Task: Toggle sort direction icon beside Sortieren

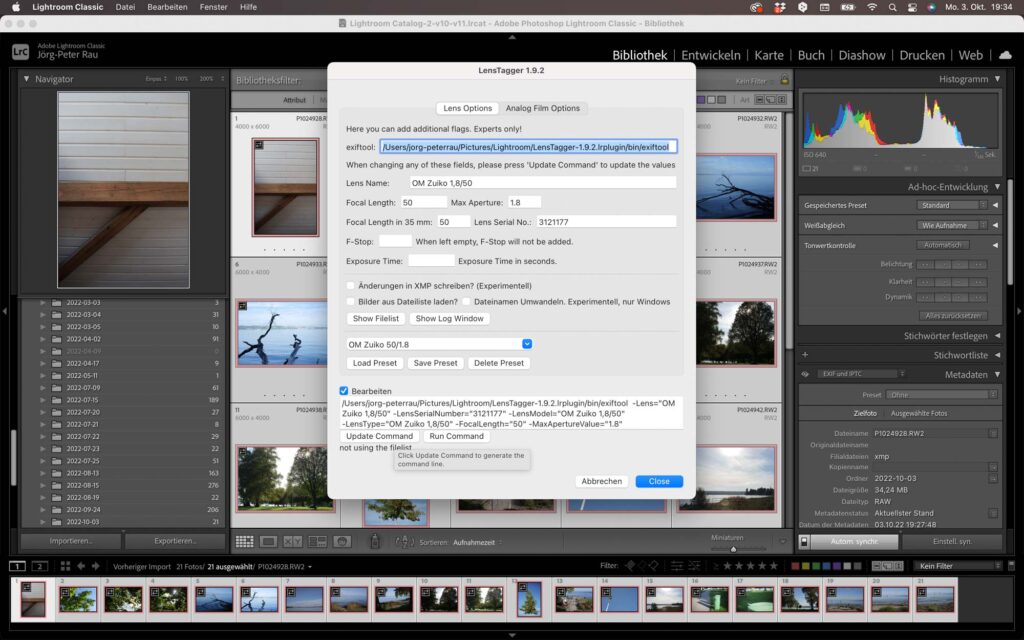Action: [404, 542]
